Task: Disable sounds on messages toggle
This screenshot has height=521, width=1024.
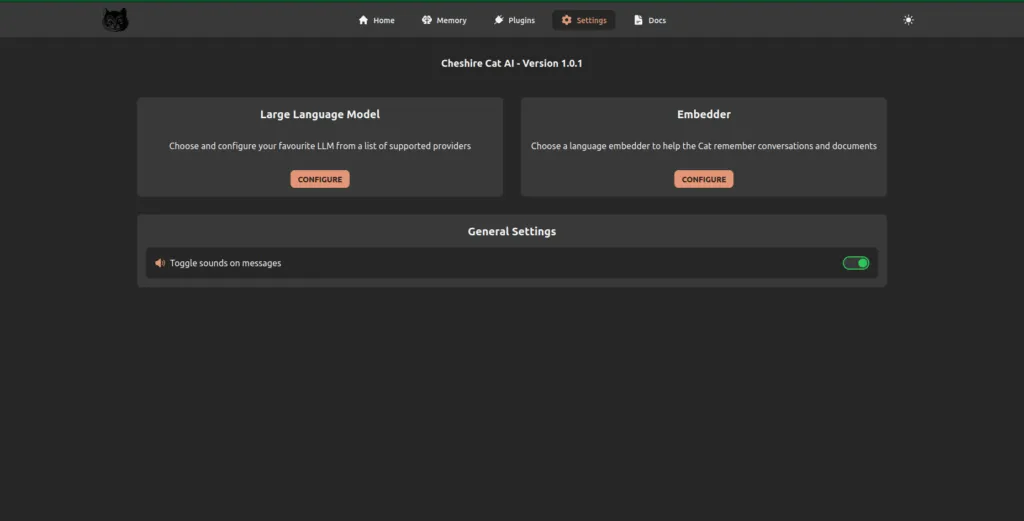Action: [x=856, y=263]
